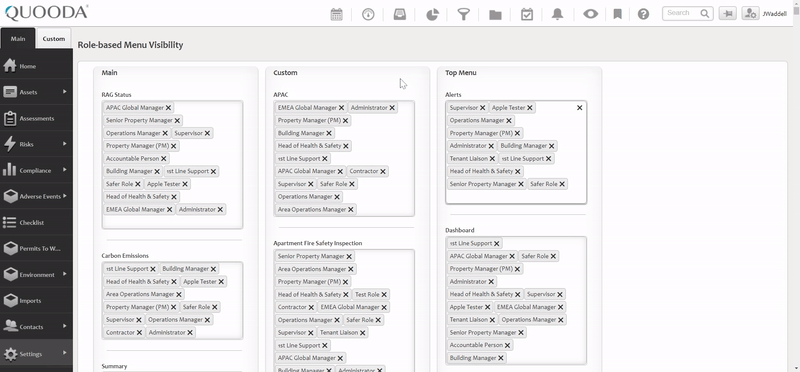
Task: Remove Senior Property Manager from RAG Status
Action: [x=177, y=120]
